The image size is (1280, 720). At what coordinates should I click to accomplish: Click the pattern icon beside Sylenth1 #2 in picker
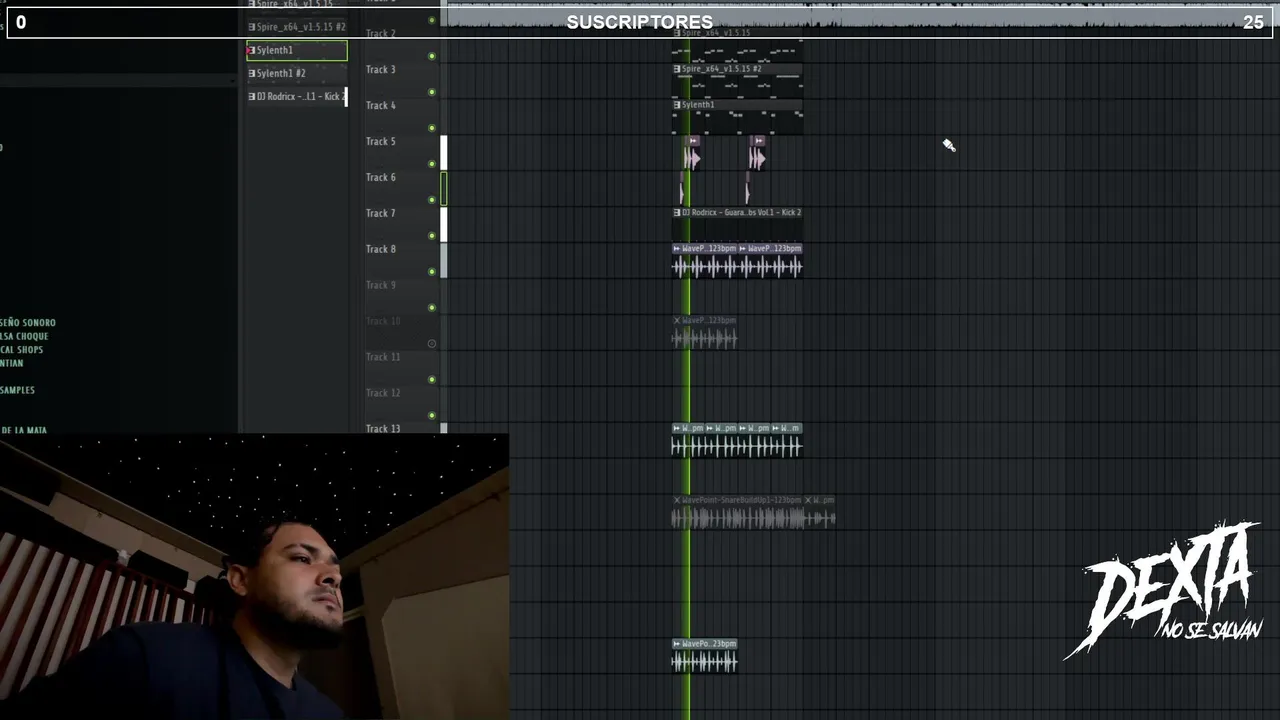coord(251,73)
